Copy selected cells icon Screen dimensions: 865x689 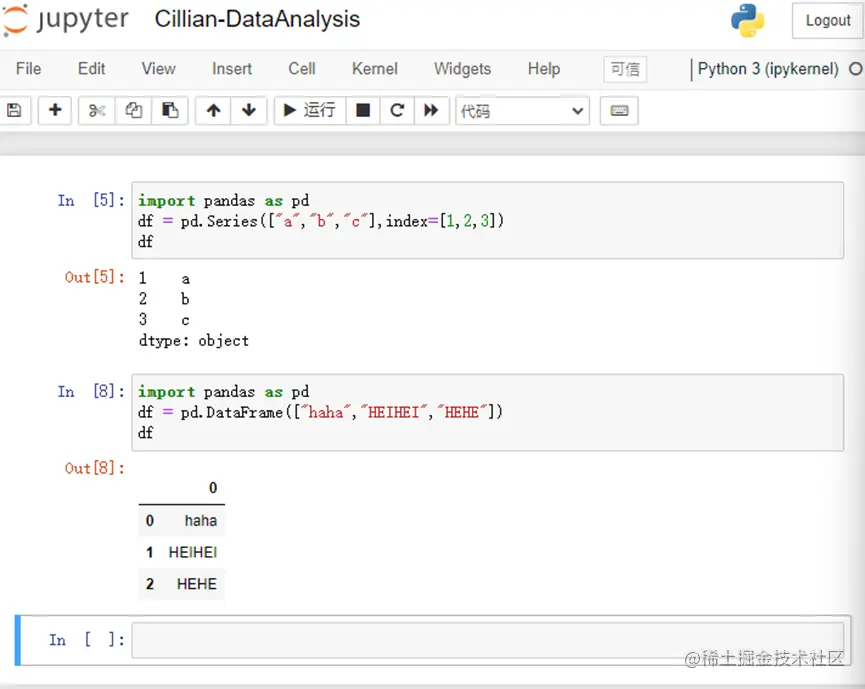[133, 110]
